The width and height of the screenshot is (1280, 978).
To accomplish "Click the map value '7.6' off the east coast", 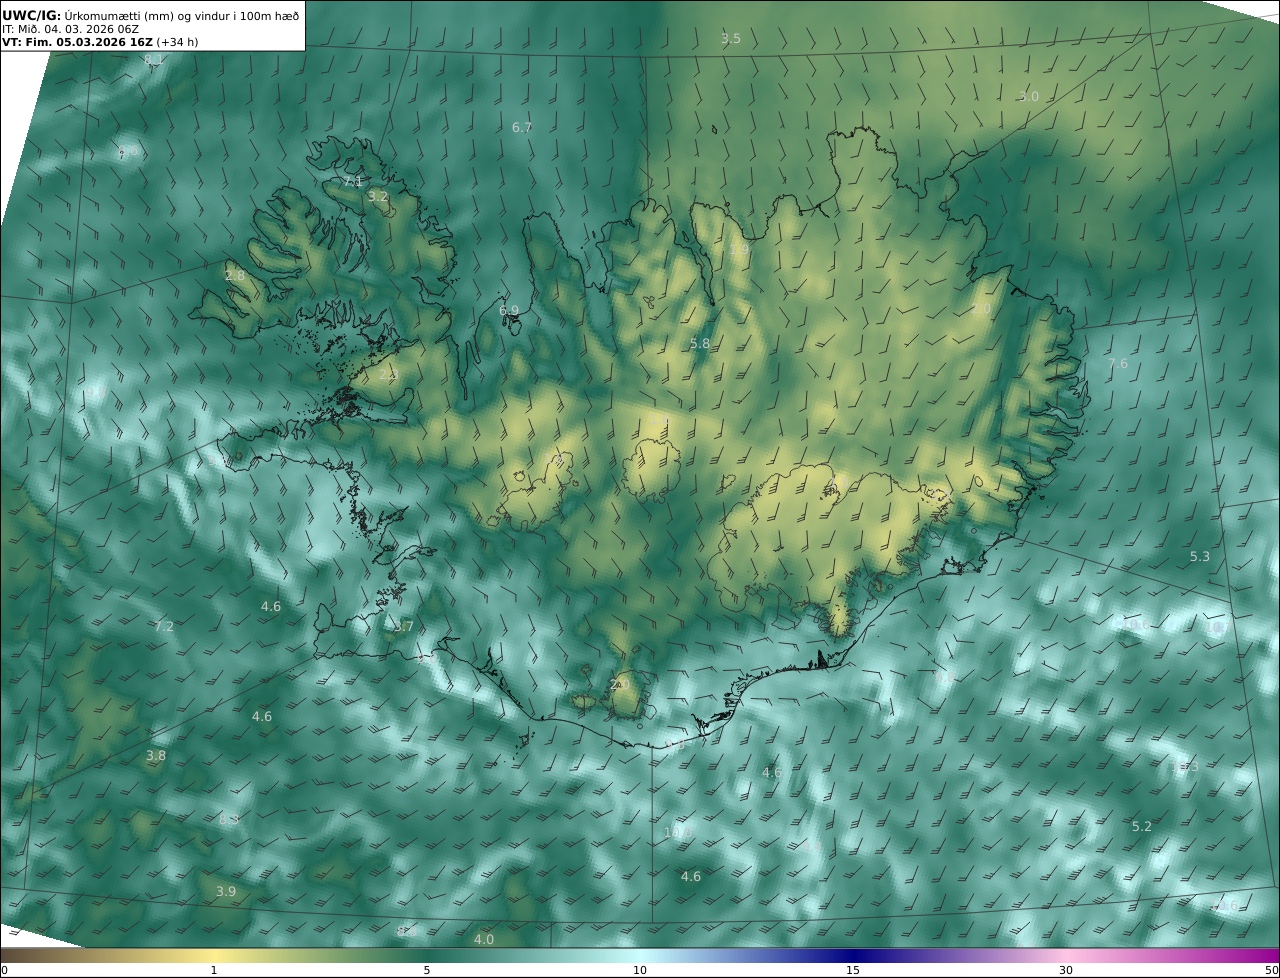I will (1118, 364).
